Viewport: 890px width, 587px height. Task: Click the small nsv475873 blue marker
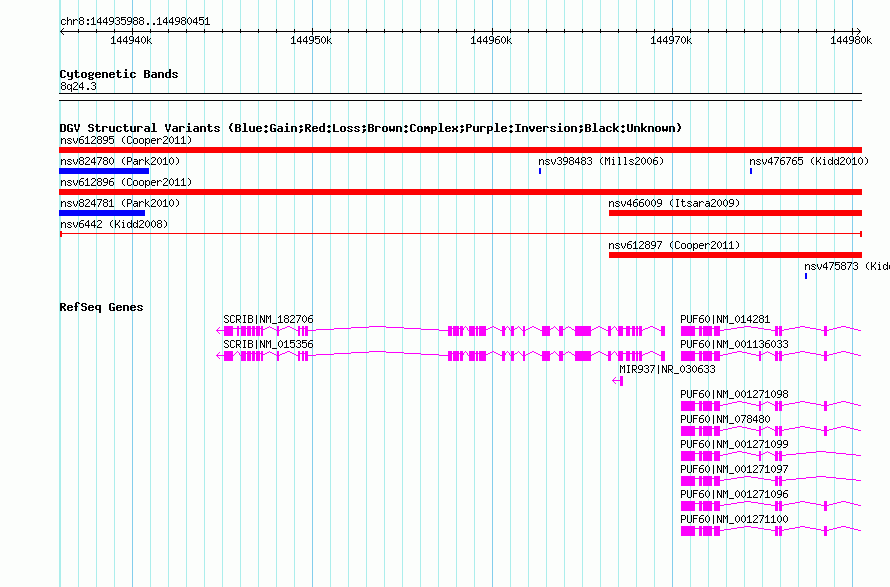[806, 276]
